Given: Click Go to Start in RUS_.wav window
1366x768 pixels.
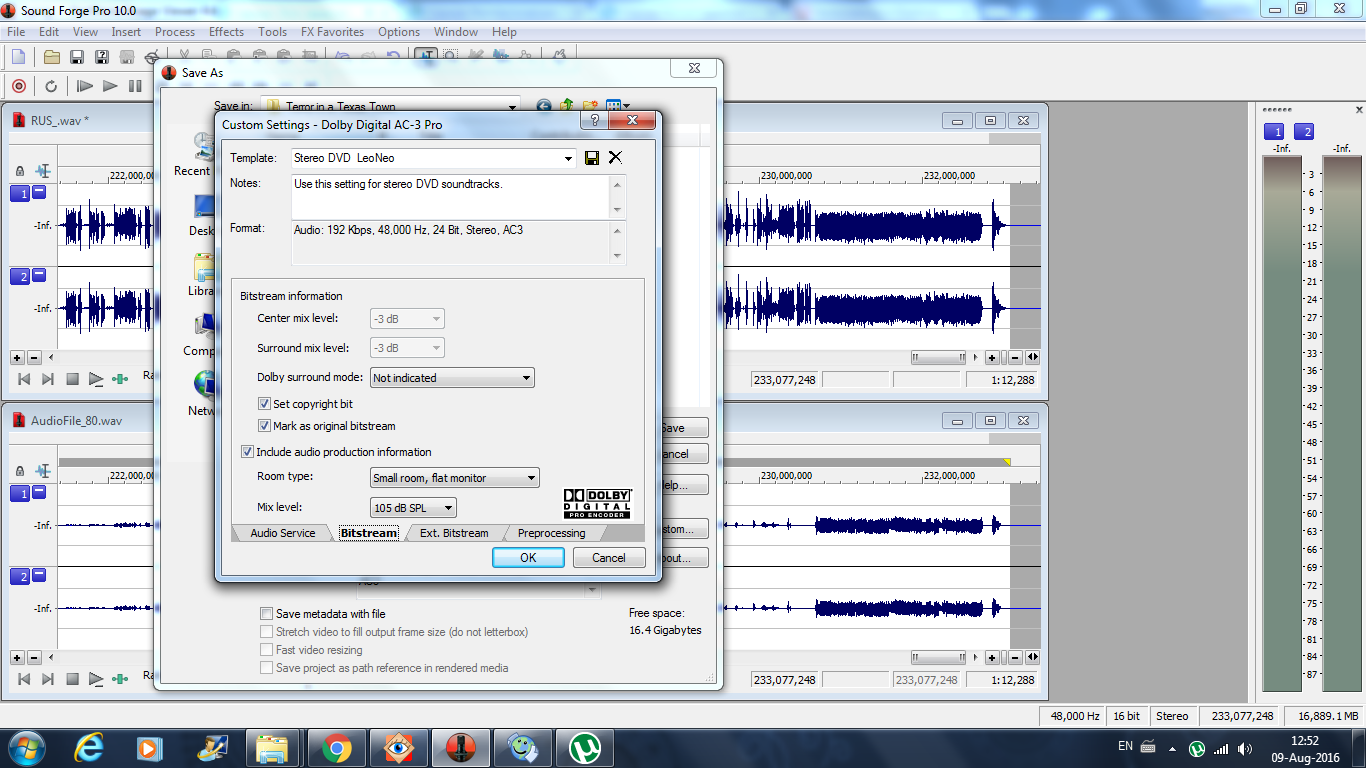Looking at the screenshot, I should pyautogui.click(x=24, y=379).
